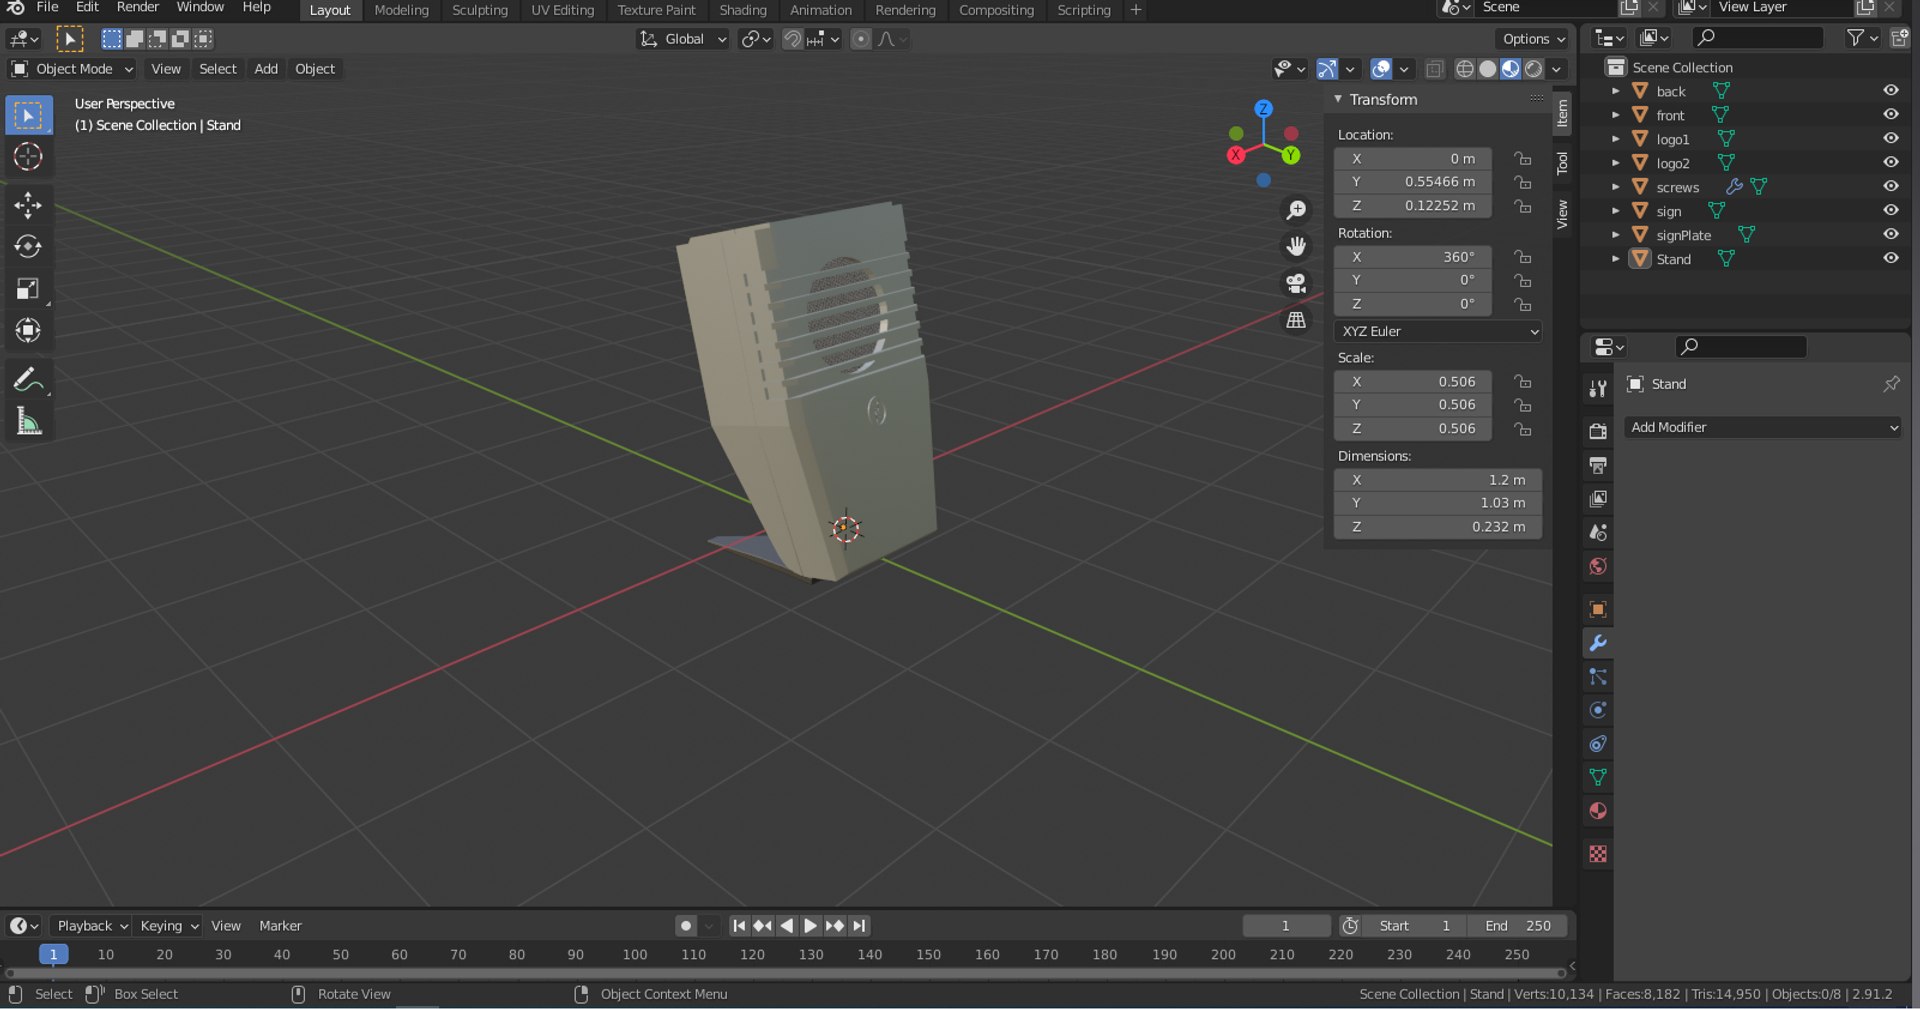Select the Annotate pencil tool
Viewport: 1920px width, 1009px height.
click(28, 380)
